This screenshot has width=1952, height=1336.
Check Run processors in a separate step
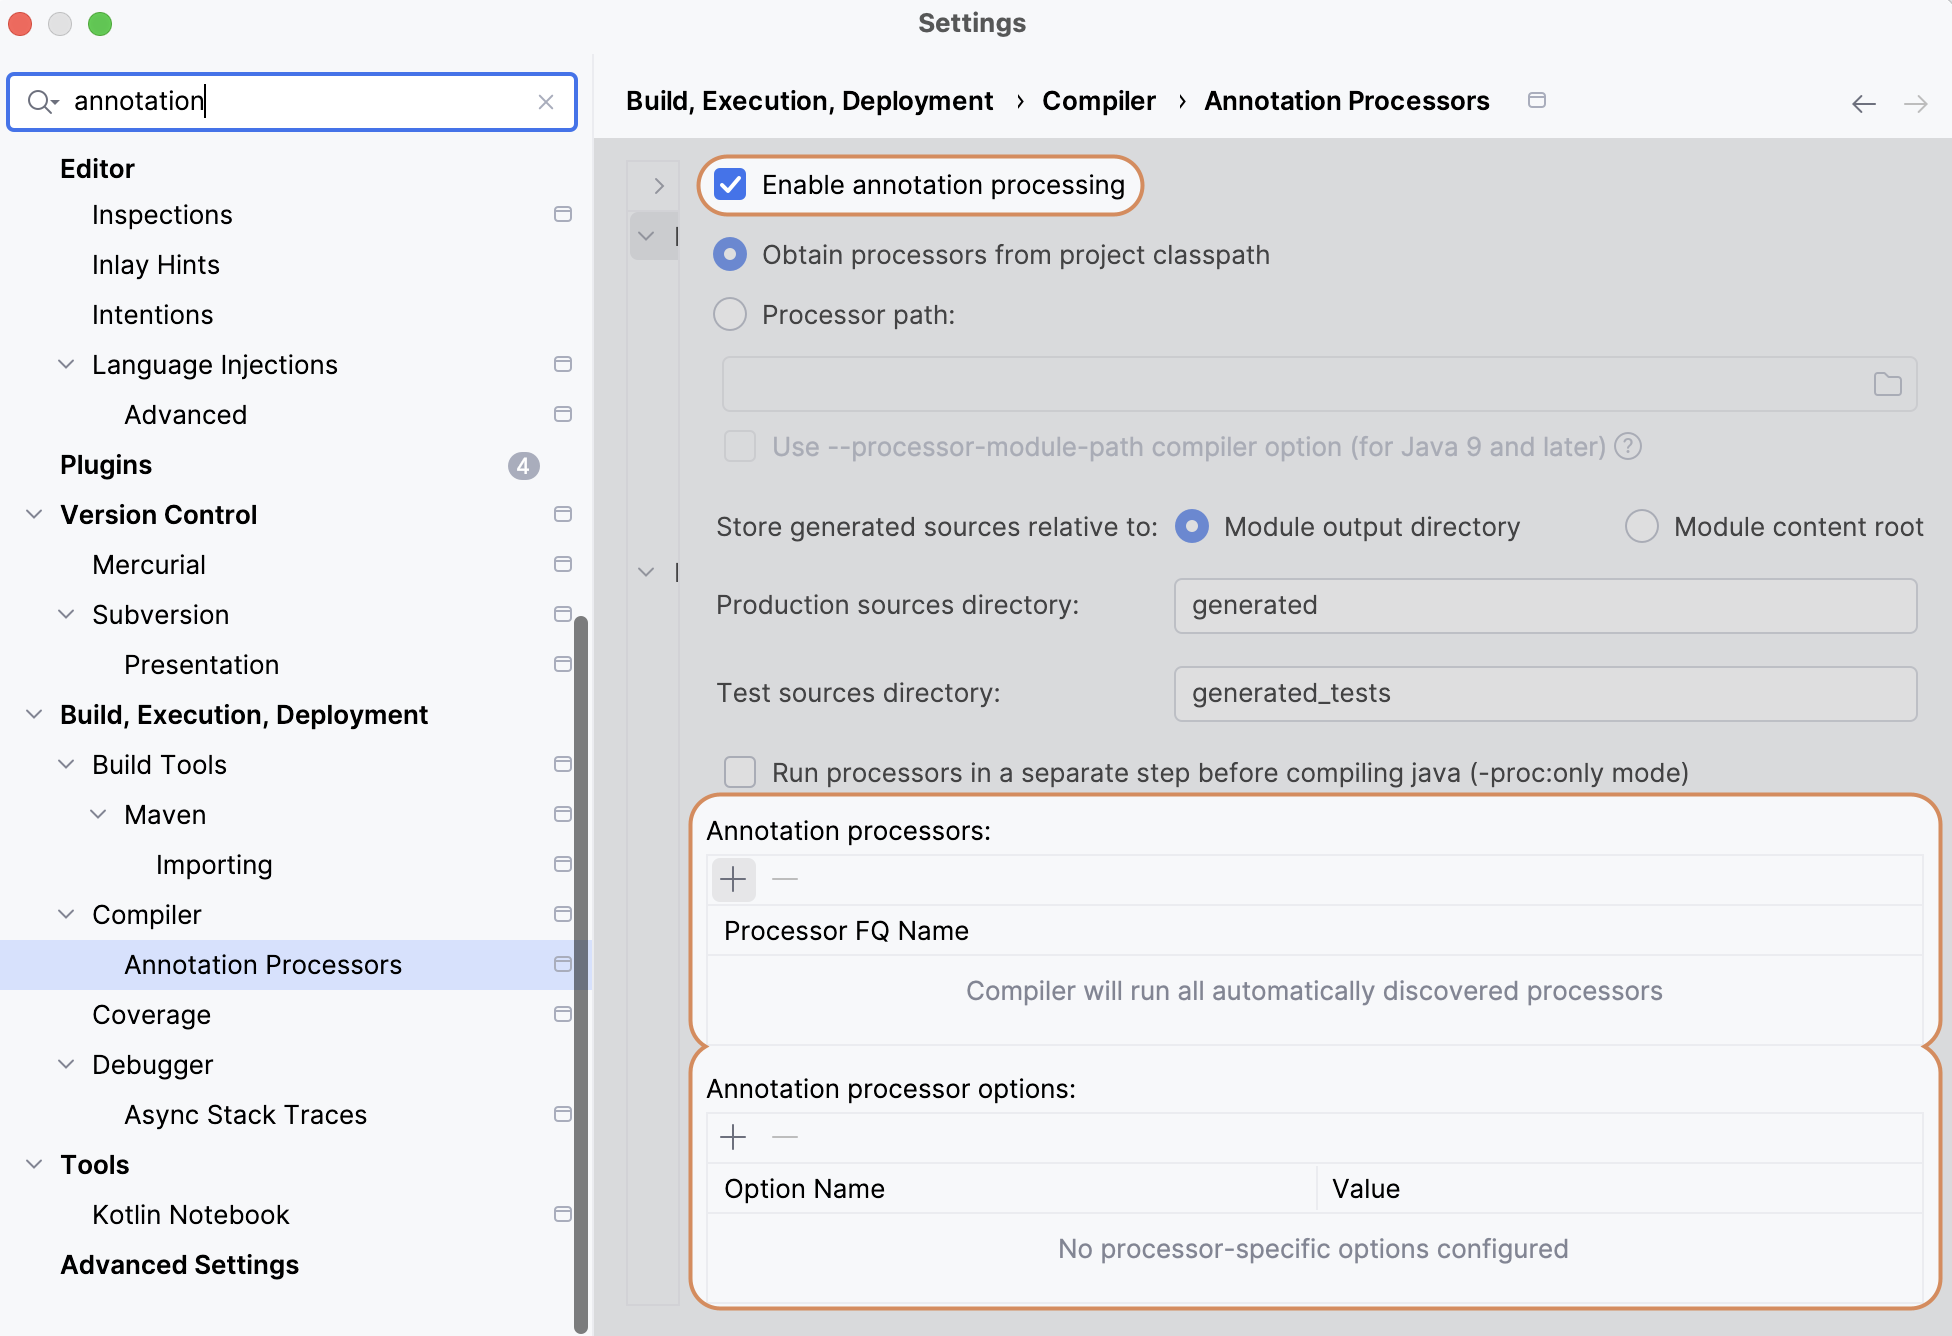(x=740, y=771)
